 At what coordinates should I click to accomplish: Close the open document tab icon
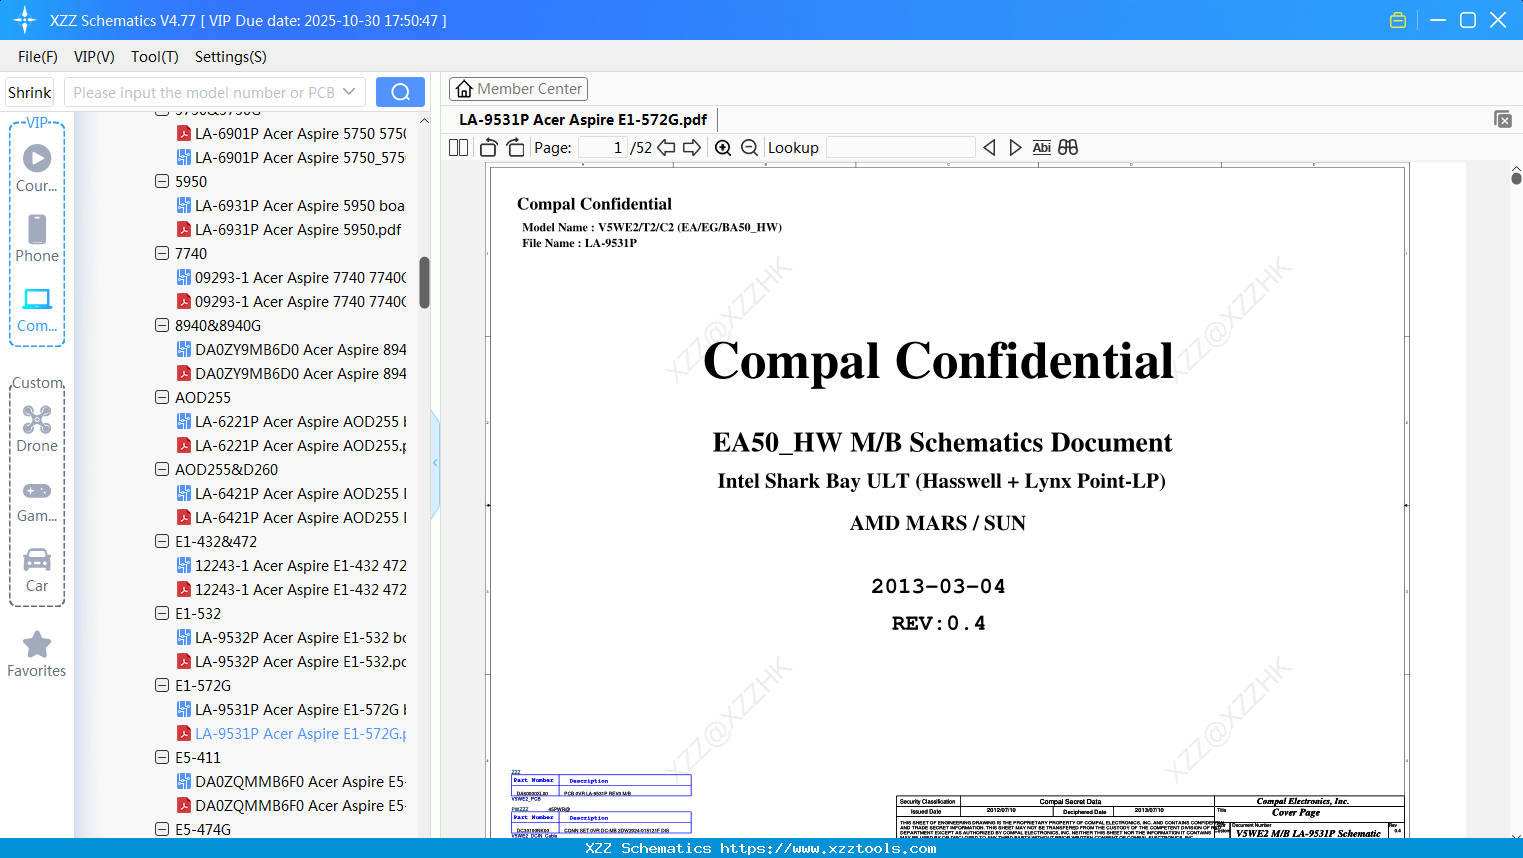1503,119
